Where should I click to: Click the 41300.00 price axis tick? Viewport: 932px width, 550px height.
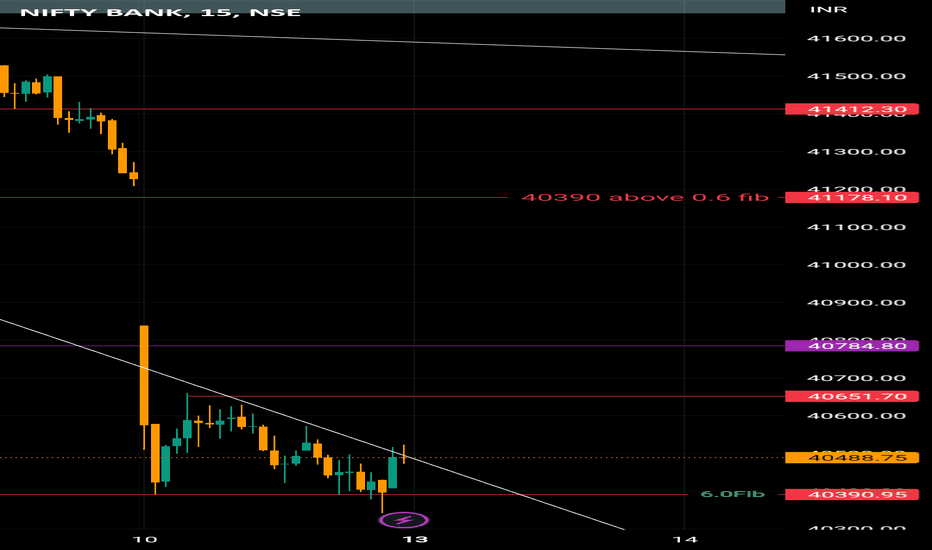point(856,152)
